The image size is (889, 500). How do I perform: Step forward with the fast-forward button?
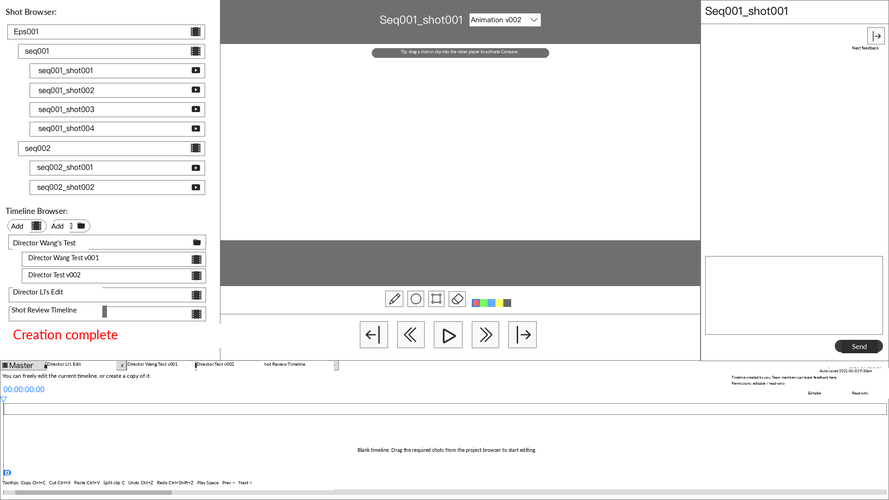coord(485,335)
